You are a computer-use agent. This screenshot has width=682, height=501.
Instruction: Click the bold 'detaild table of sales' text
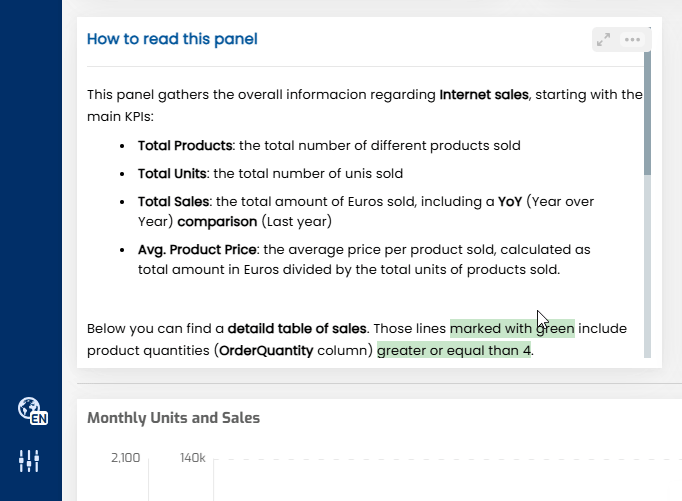pyautogui.click(x=297, y=328)
